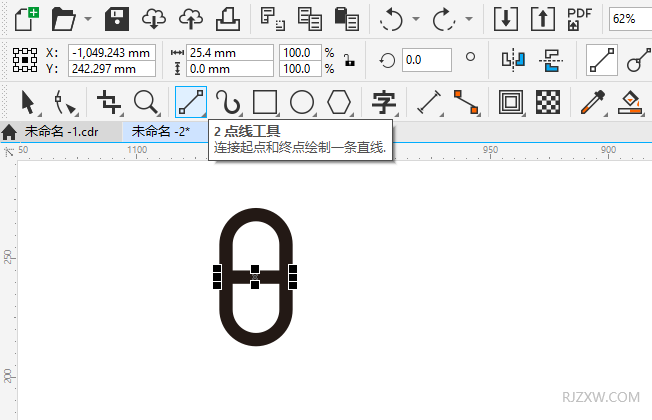Click the 2-point line mode button in property bar
The width and height of the screenshot is (652, 420).
[x=602, y=60]
